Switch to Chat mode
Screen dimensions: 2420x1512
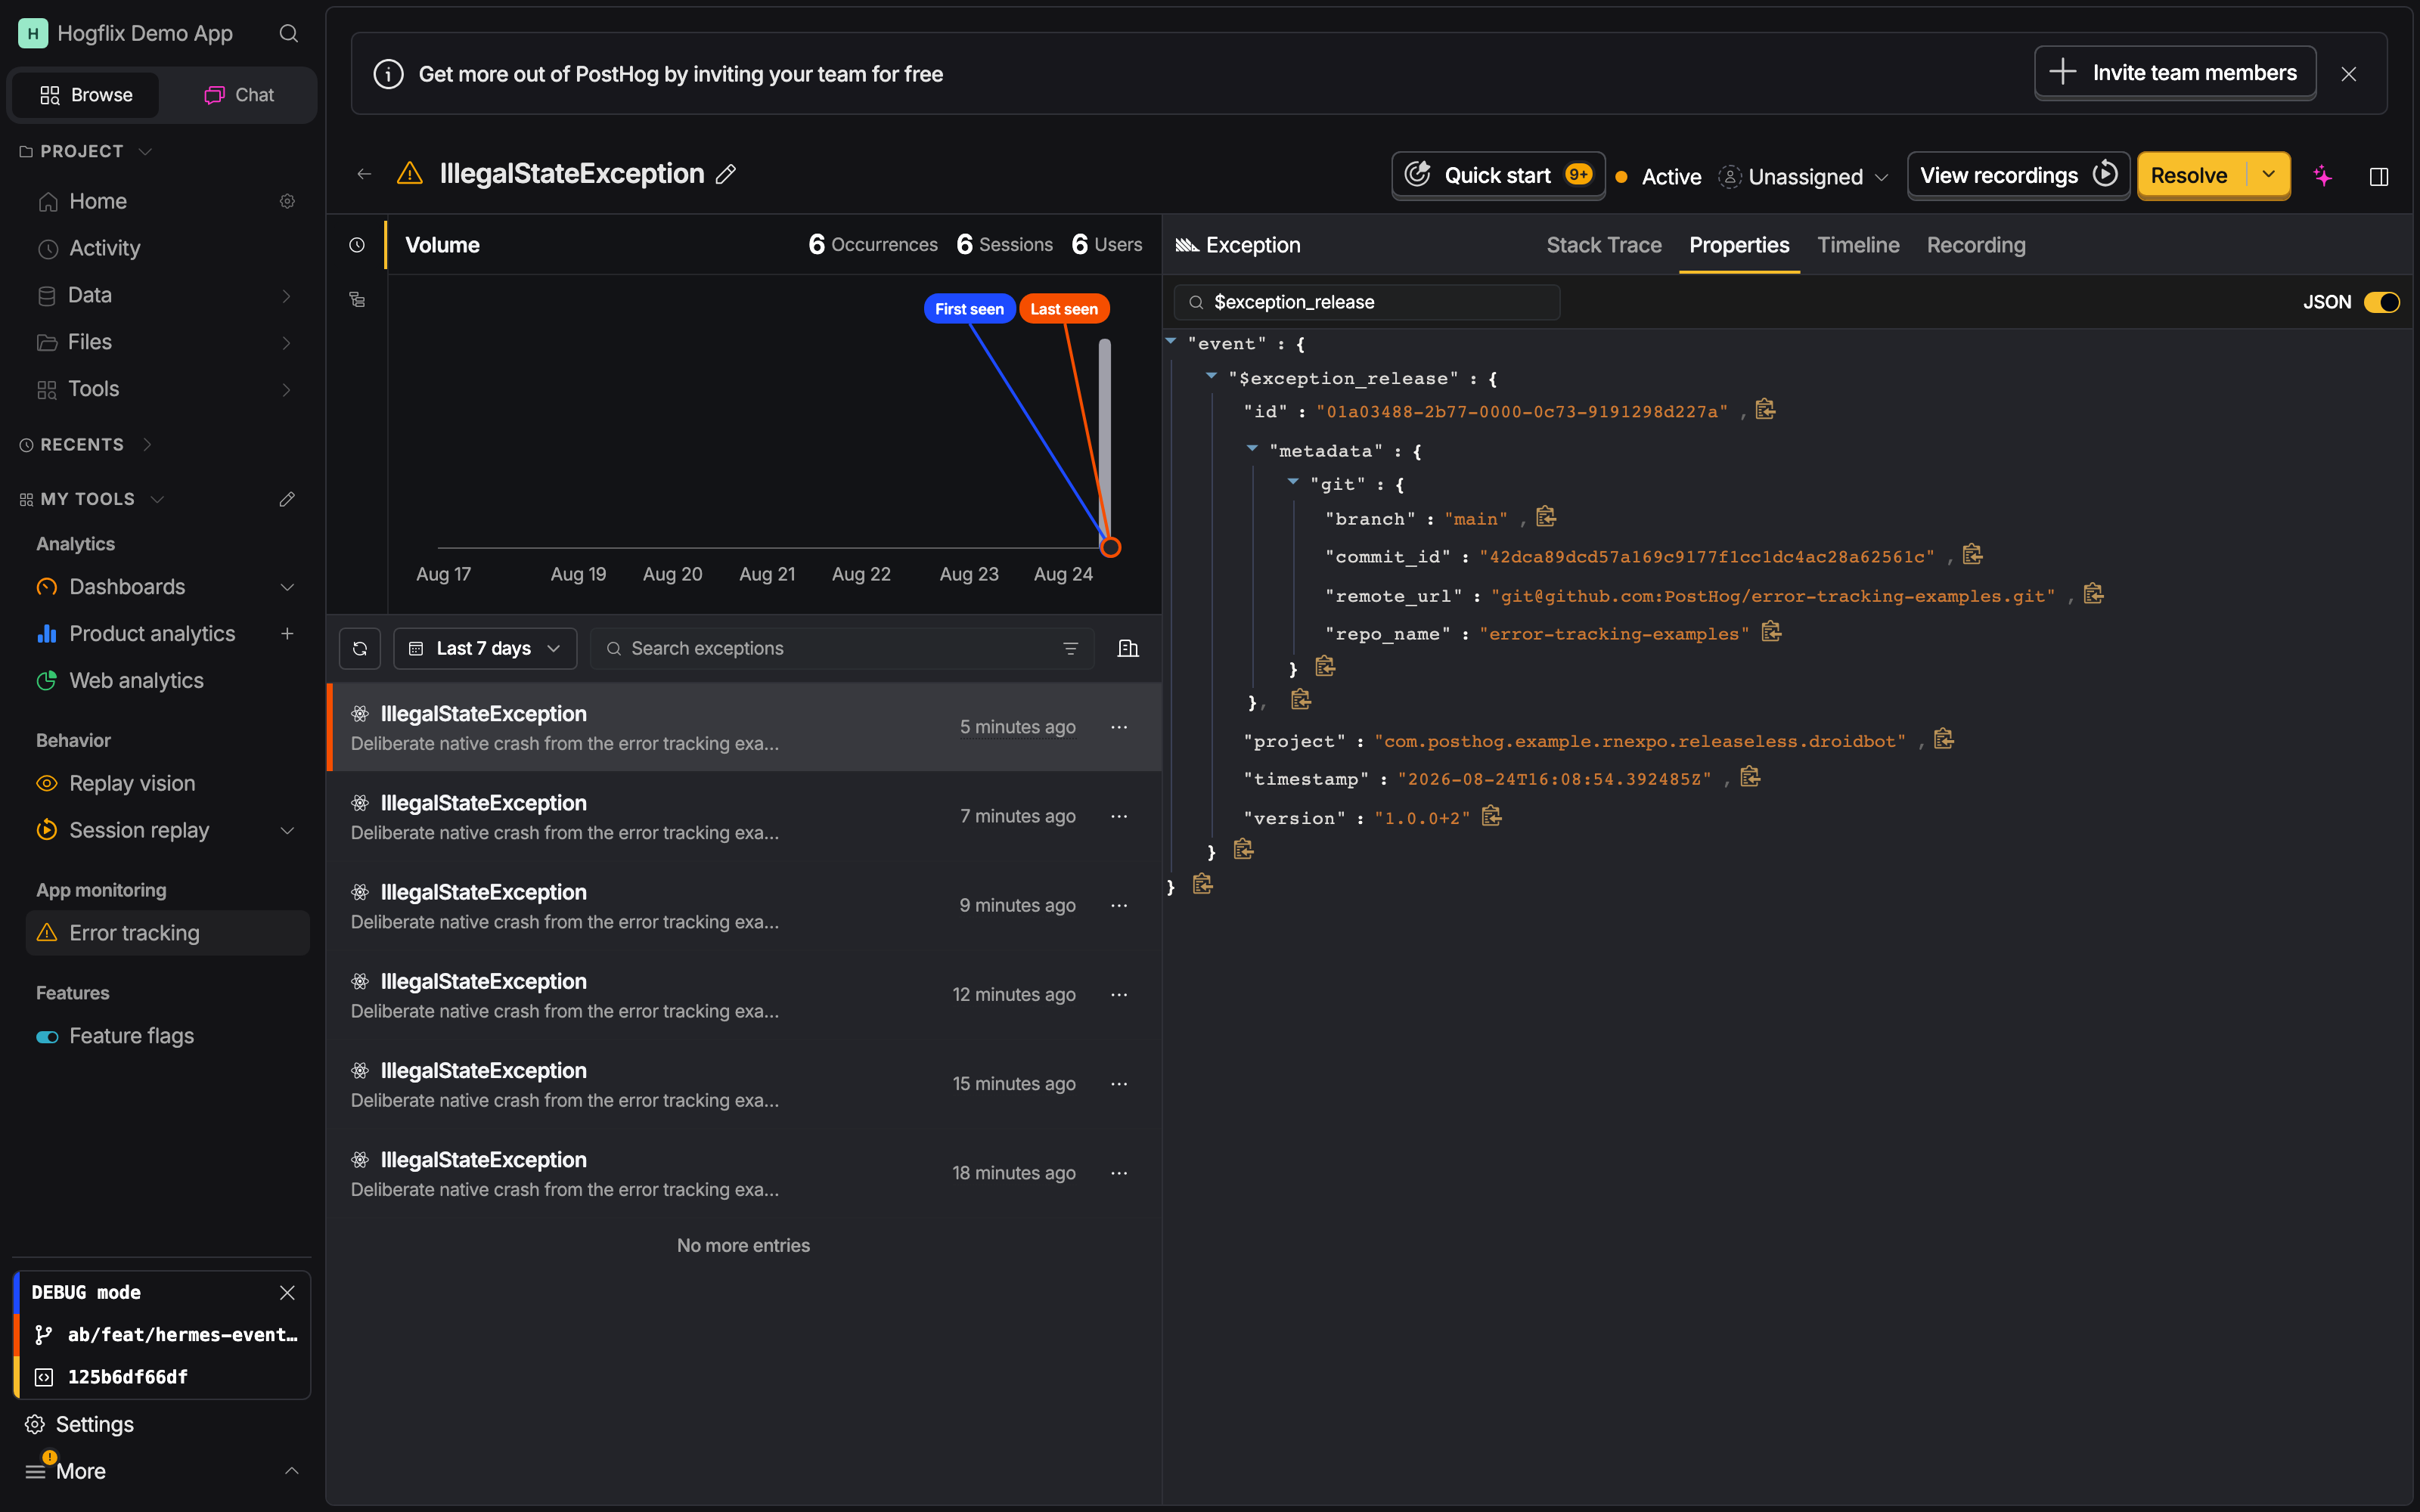click(x=239, y=95)
